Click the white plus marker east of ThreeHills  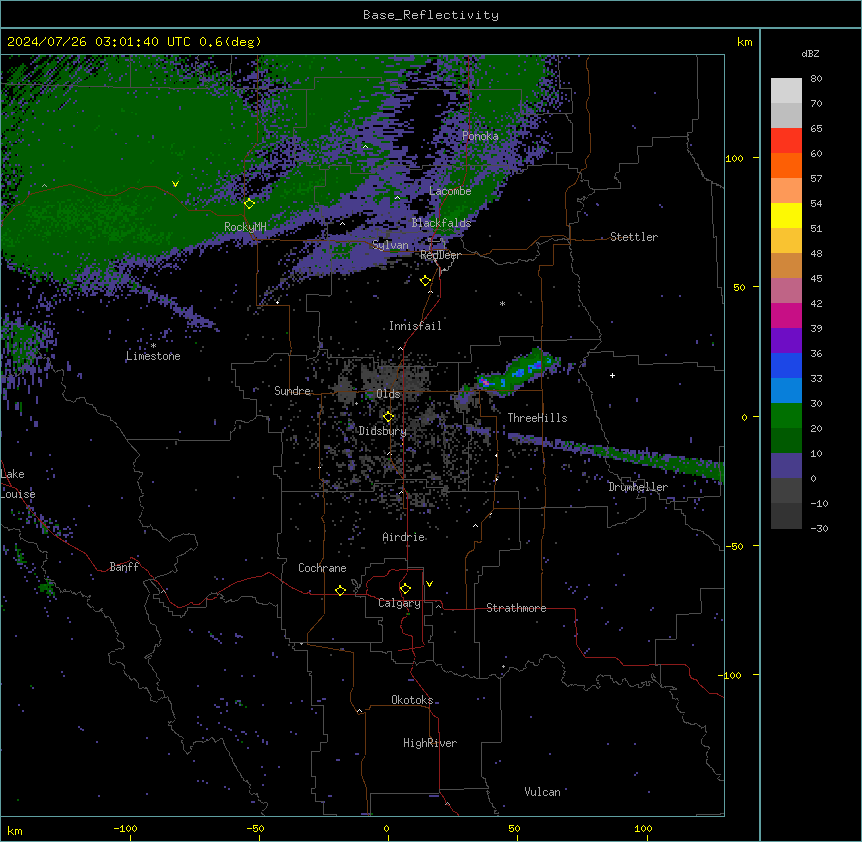click(x=612, y=375)
